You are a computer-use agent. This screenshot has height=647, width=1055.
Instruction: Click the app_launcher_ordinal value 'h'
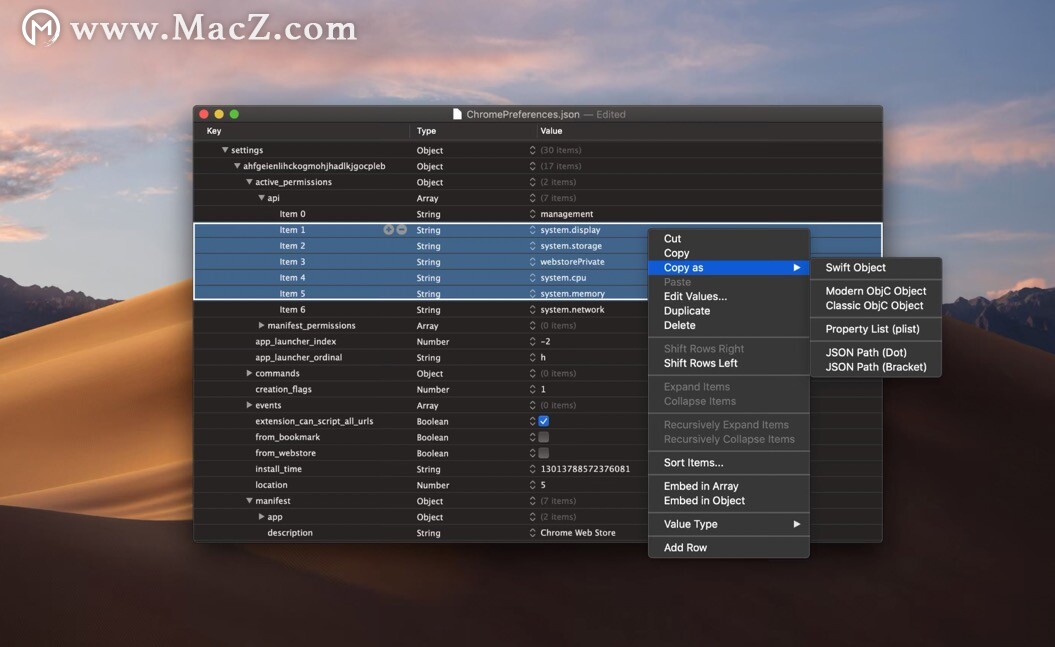click(543, 357)
